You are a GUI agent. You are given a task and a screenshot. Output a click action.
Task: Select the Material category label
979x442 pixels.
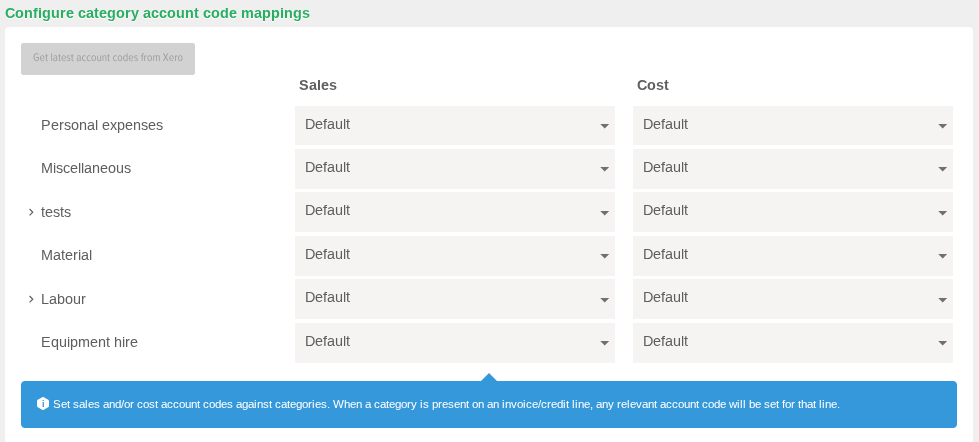coord(66,255)
